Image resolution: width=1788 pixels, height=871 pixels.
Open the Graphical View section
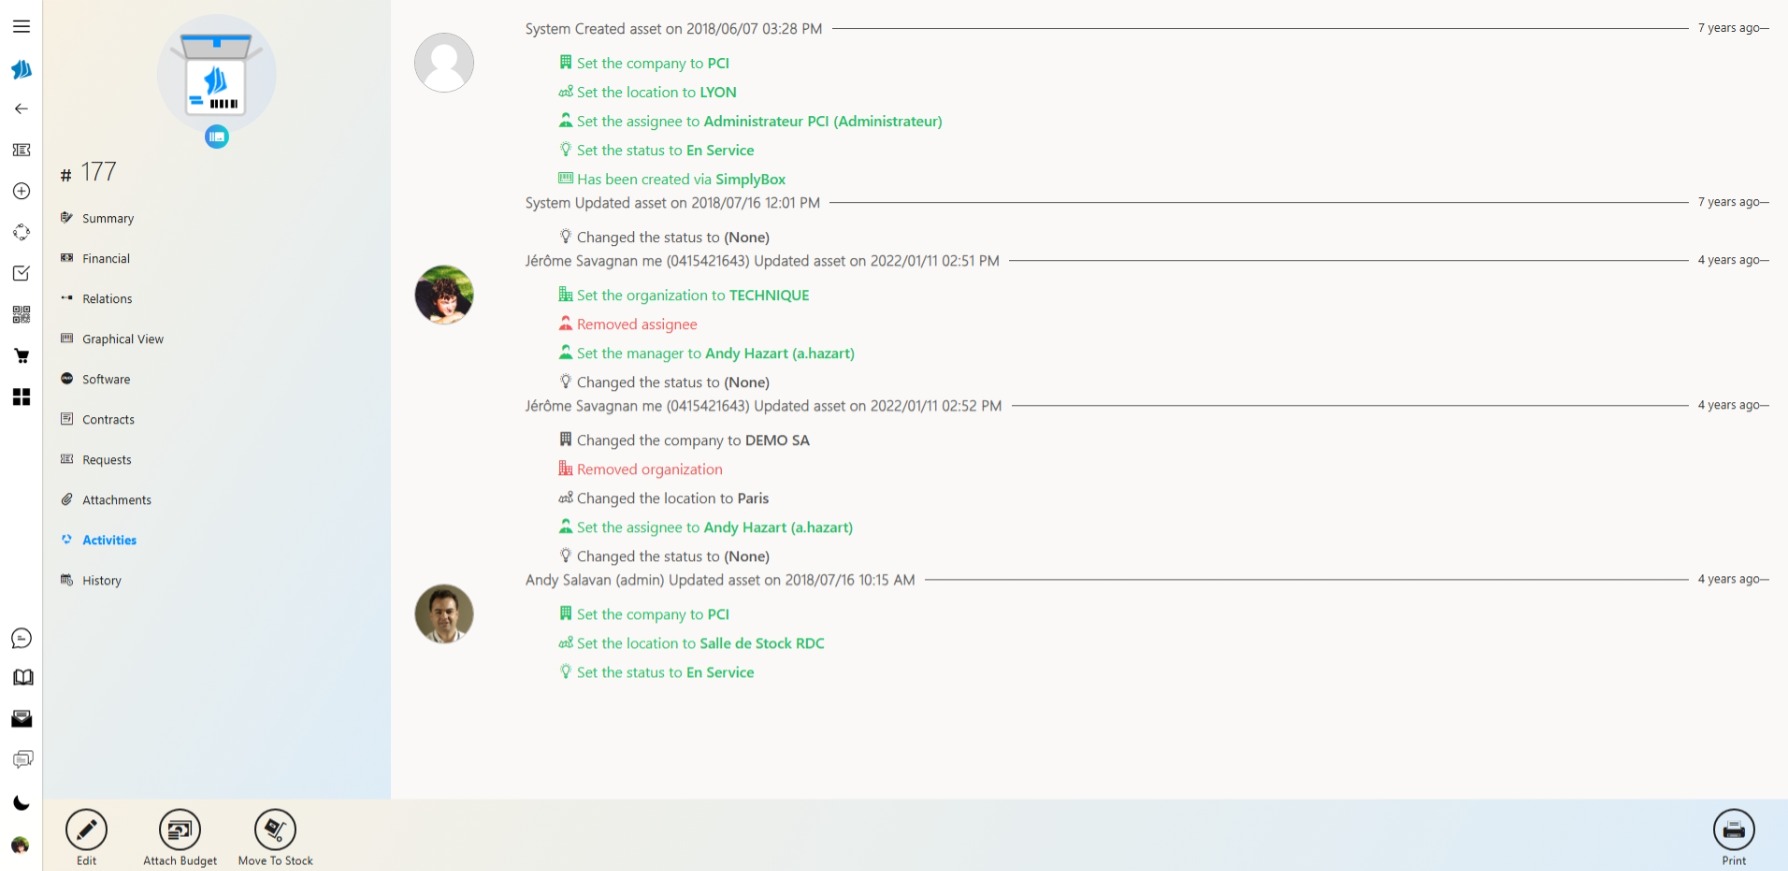pyautogui.click(x=122, y=339)
